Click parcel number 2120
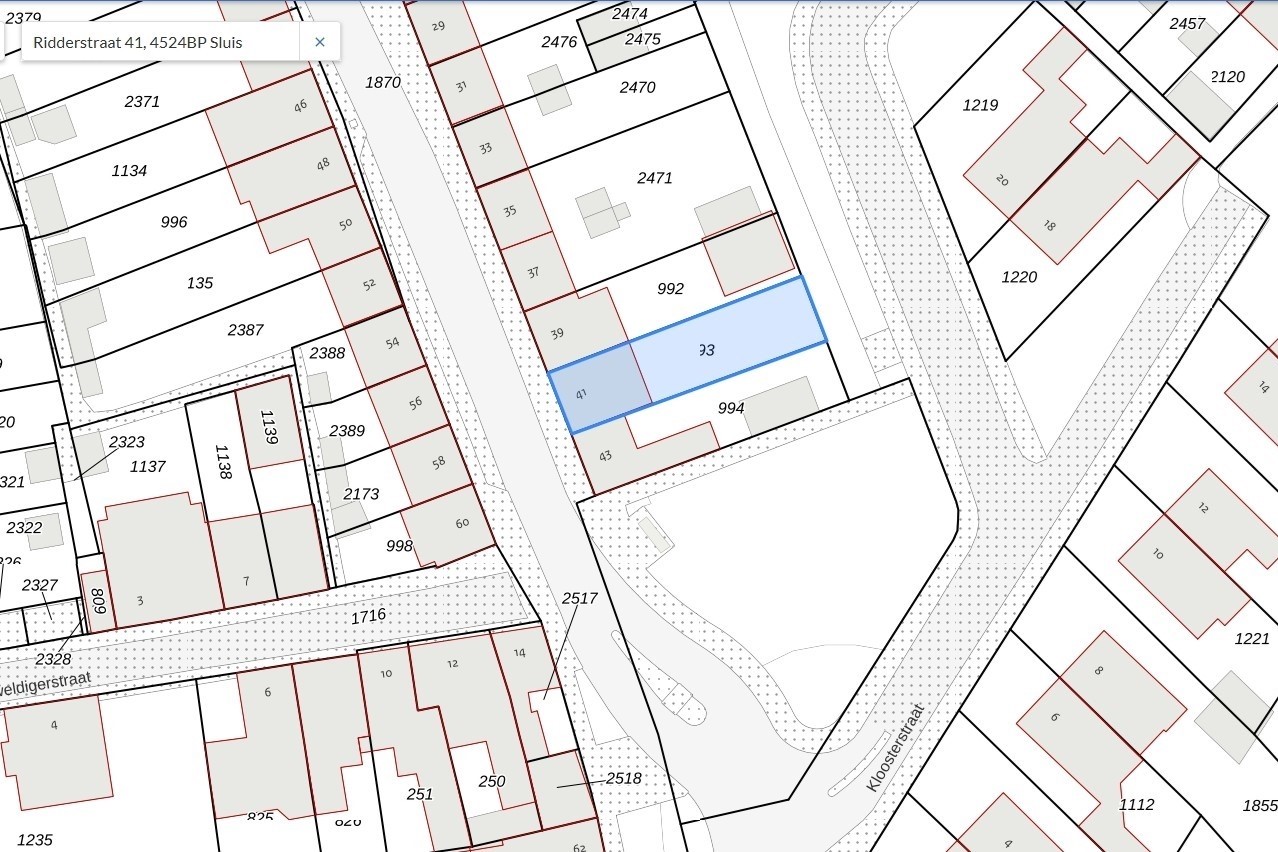The height and width of the screenshot is (852, 1278). click(x=1227, y=77)
